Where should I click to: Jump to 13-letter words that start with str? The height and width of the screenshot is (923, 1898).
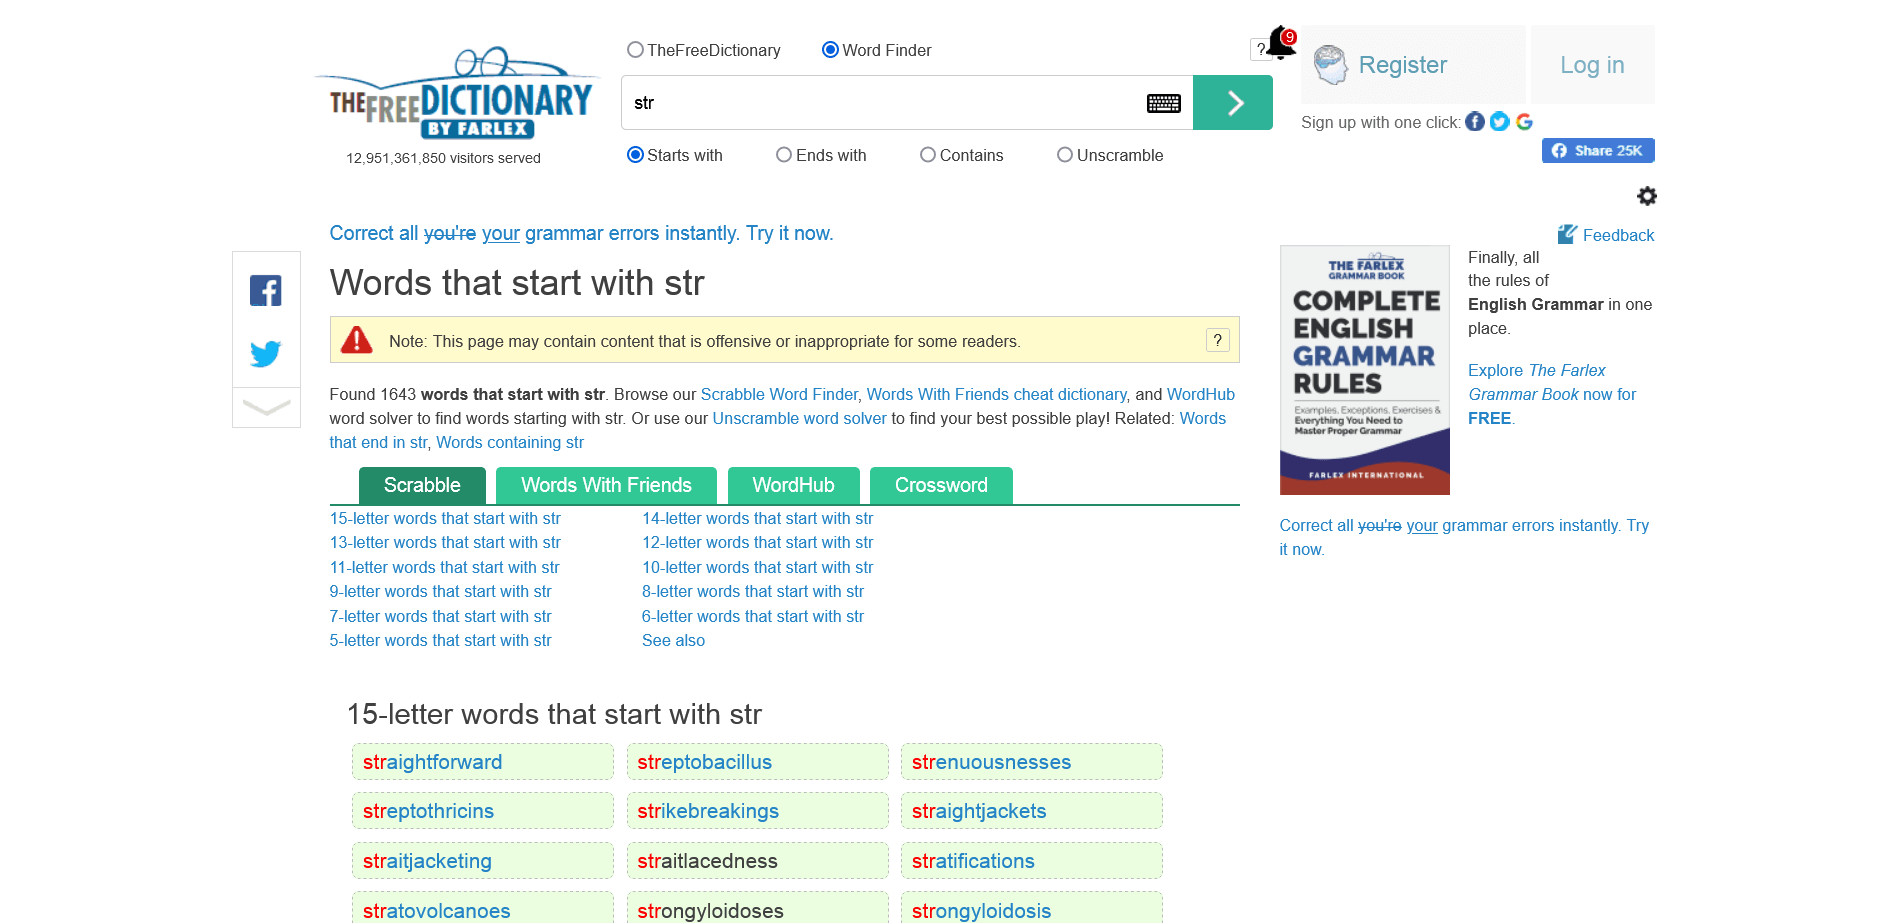pos(445,542)
